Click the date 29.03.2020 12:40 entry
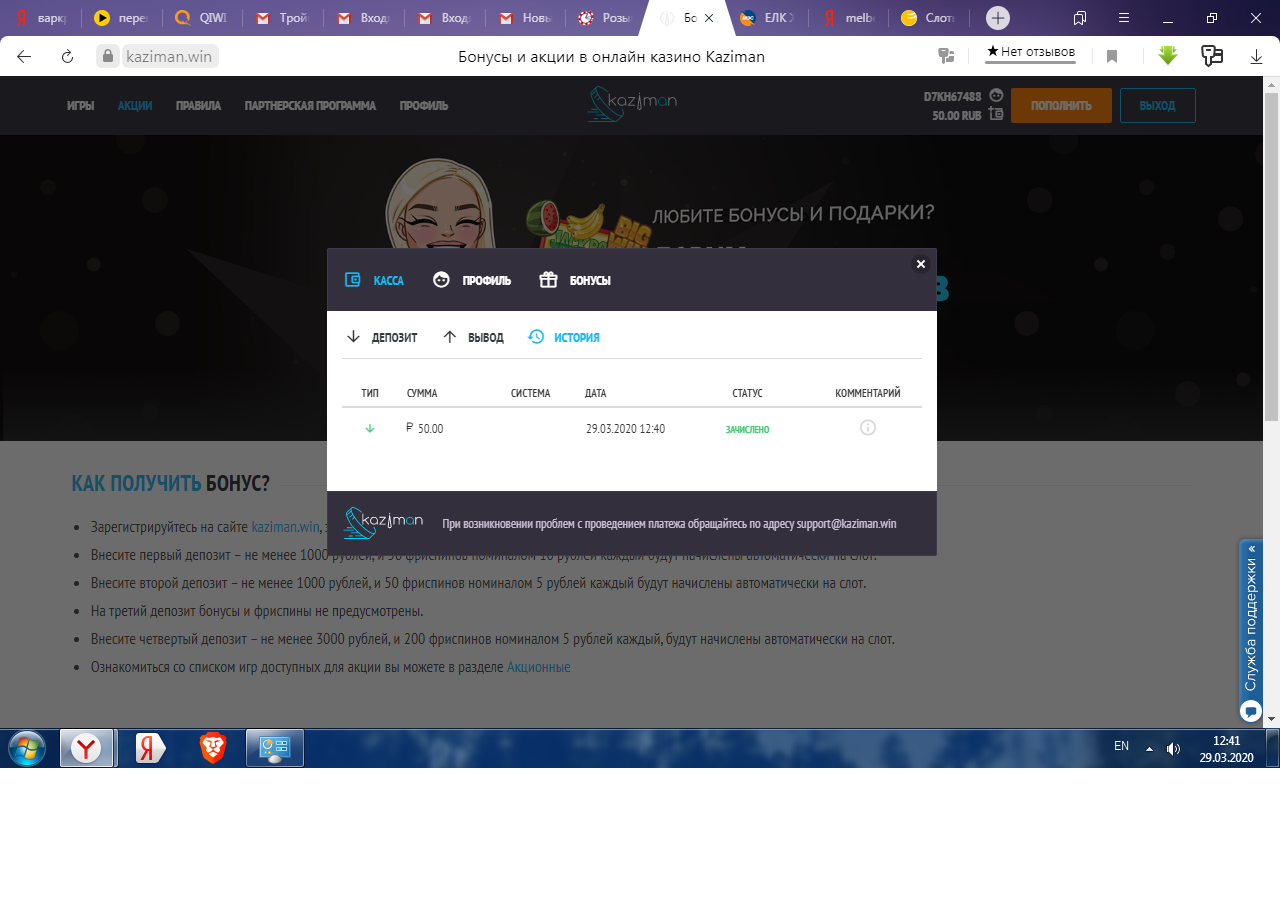This screenshot has height=912, width=1280. point(625,428)
